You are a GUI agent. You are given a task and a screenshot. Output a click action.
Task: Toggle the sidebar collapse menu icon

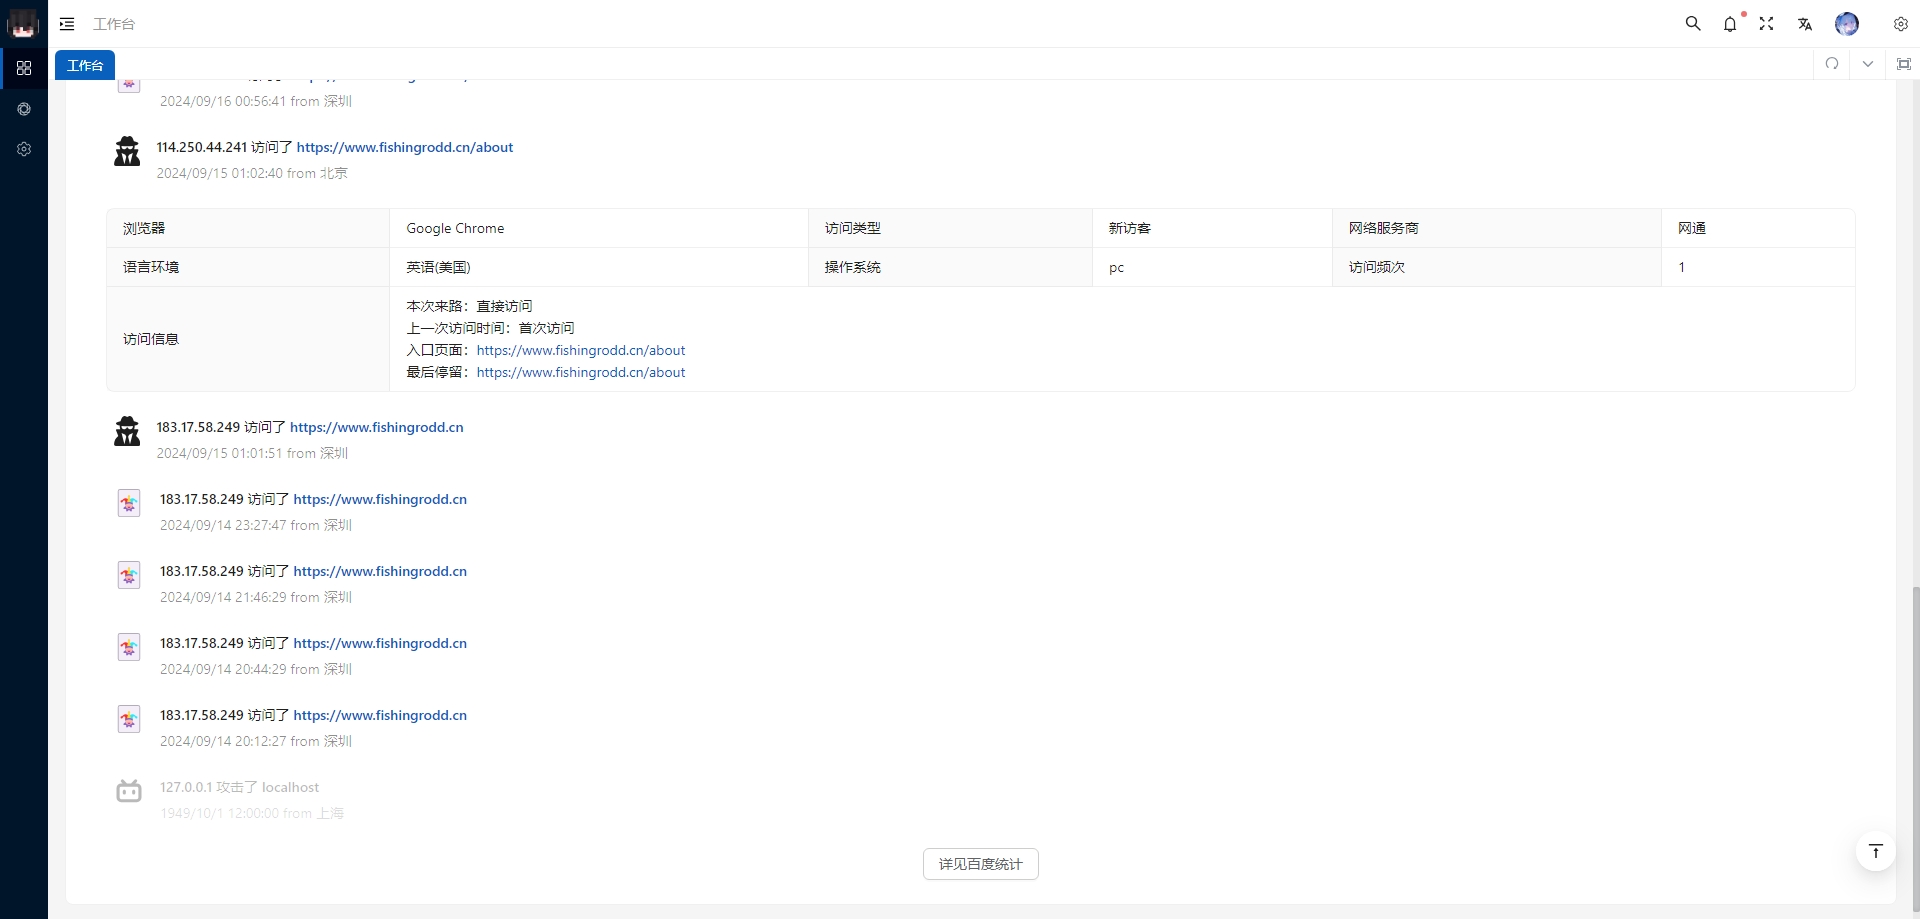tap(67, 24)
